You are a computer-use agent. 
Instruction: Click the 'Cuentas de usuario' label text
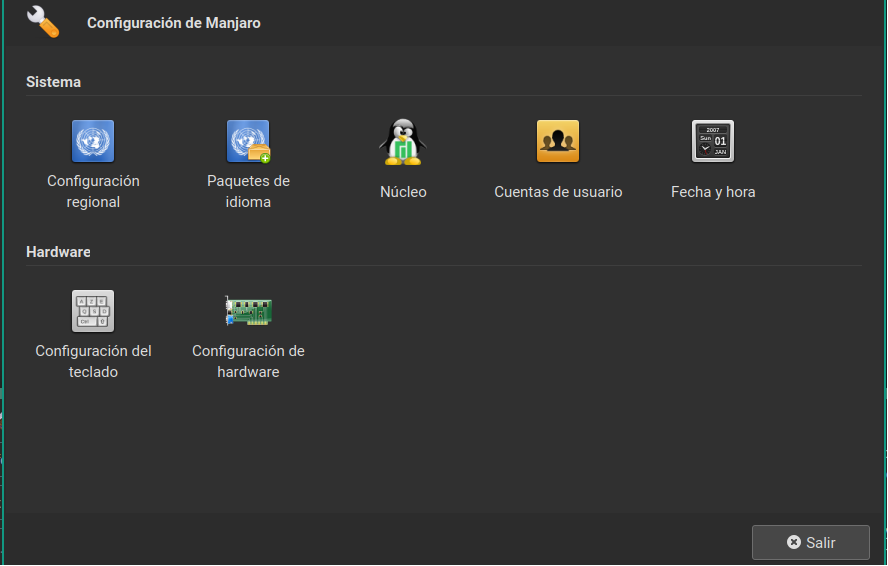click(558, 192)
